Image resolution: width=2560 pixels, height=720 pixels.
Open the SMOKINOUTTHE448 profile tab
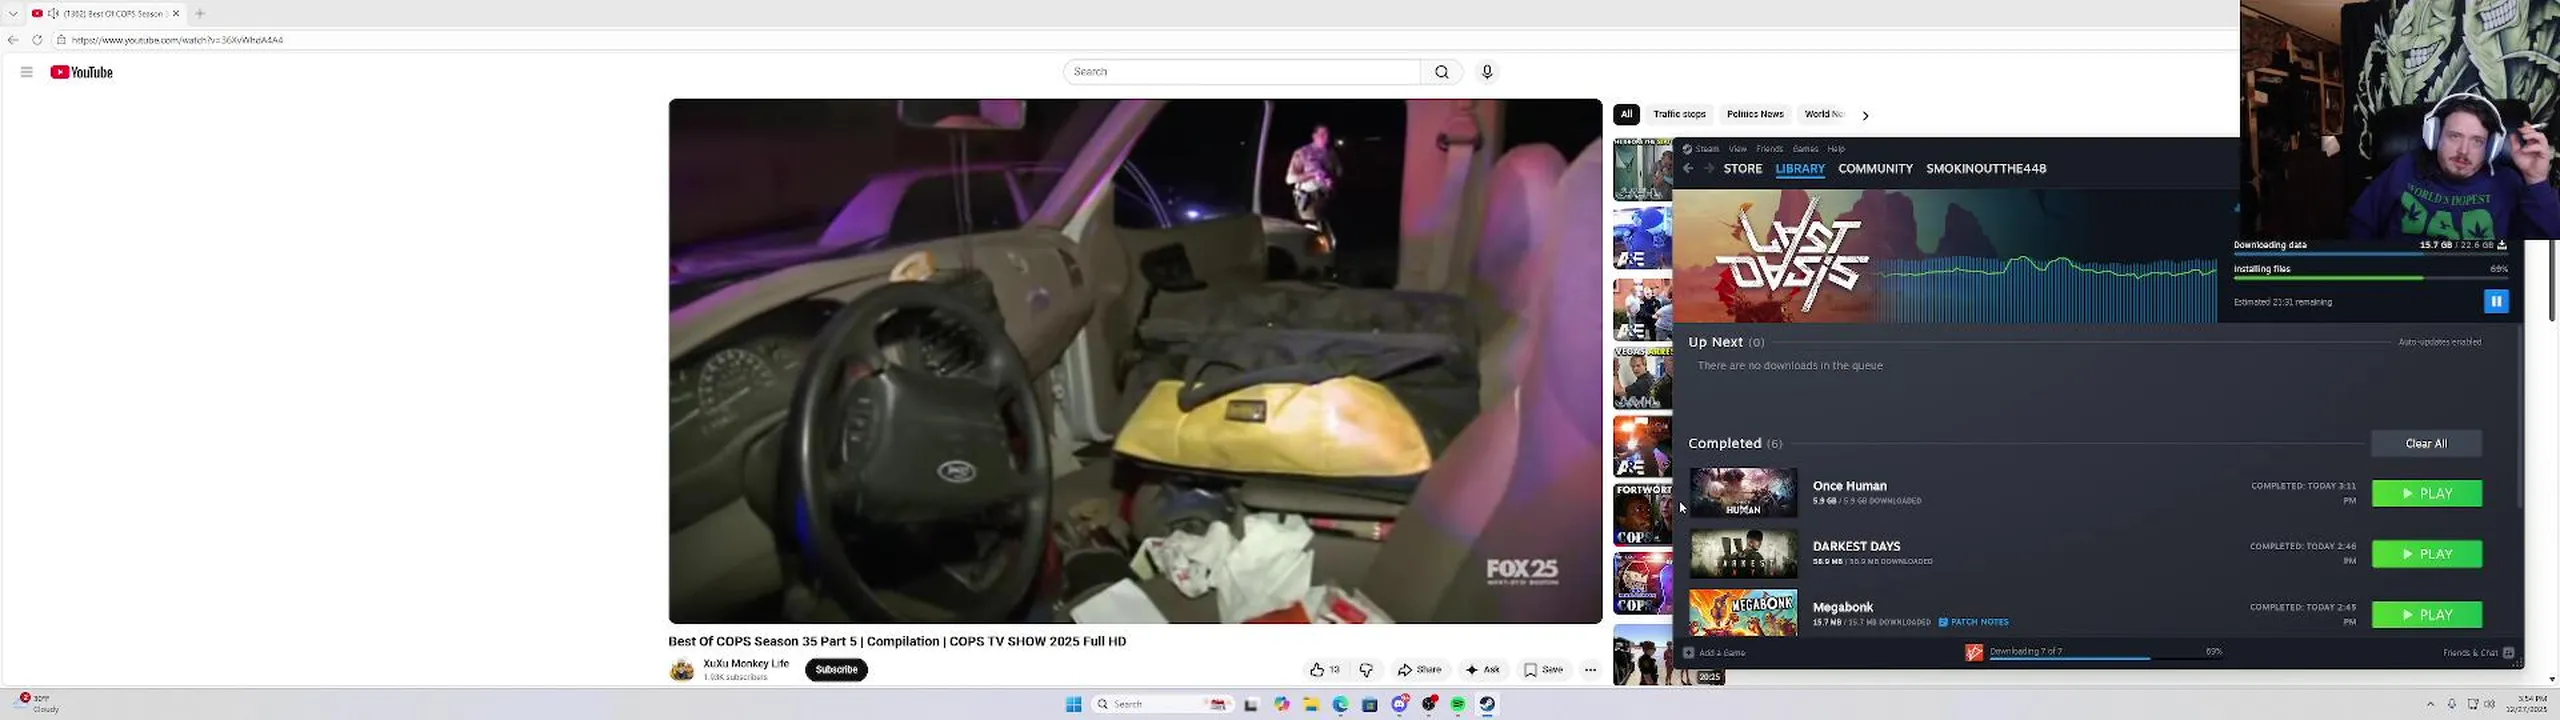click(1986, 169)
